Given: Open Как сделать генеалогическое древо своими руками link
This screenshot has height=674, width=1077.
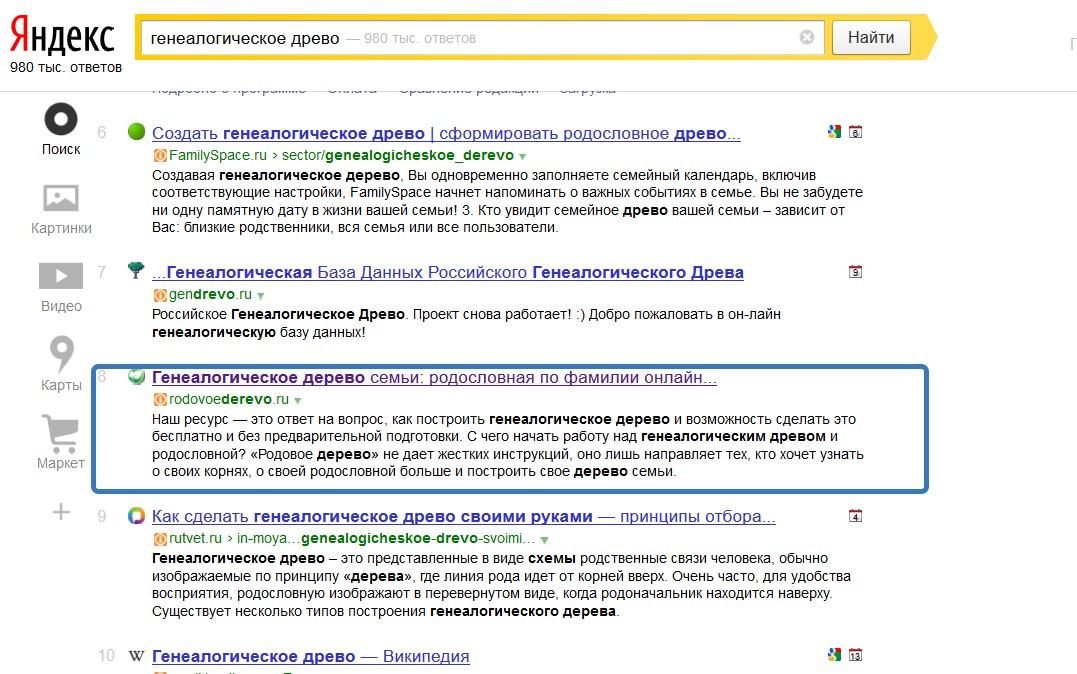Looking at the screenshot, I should pos(464,517).
